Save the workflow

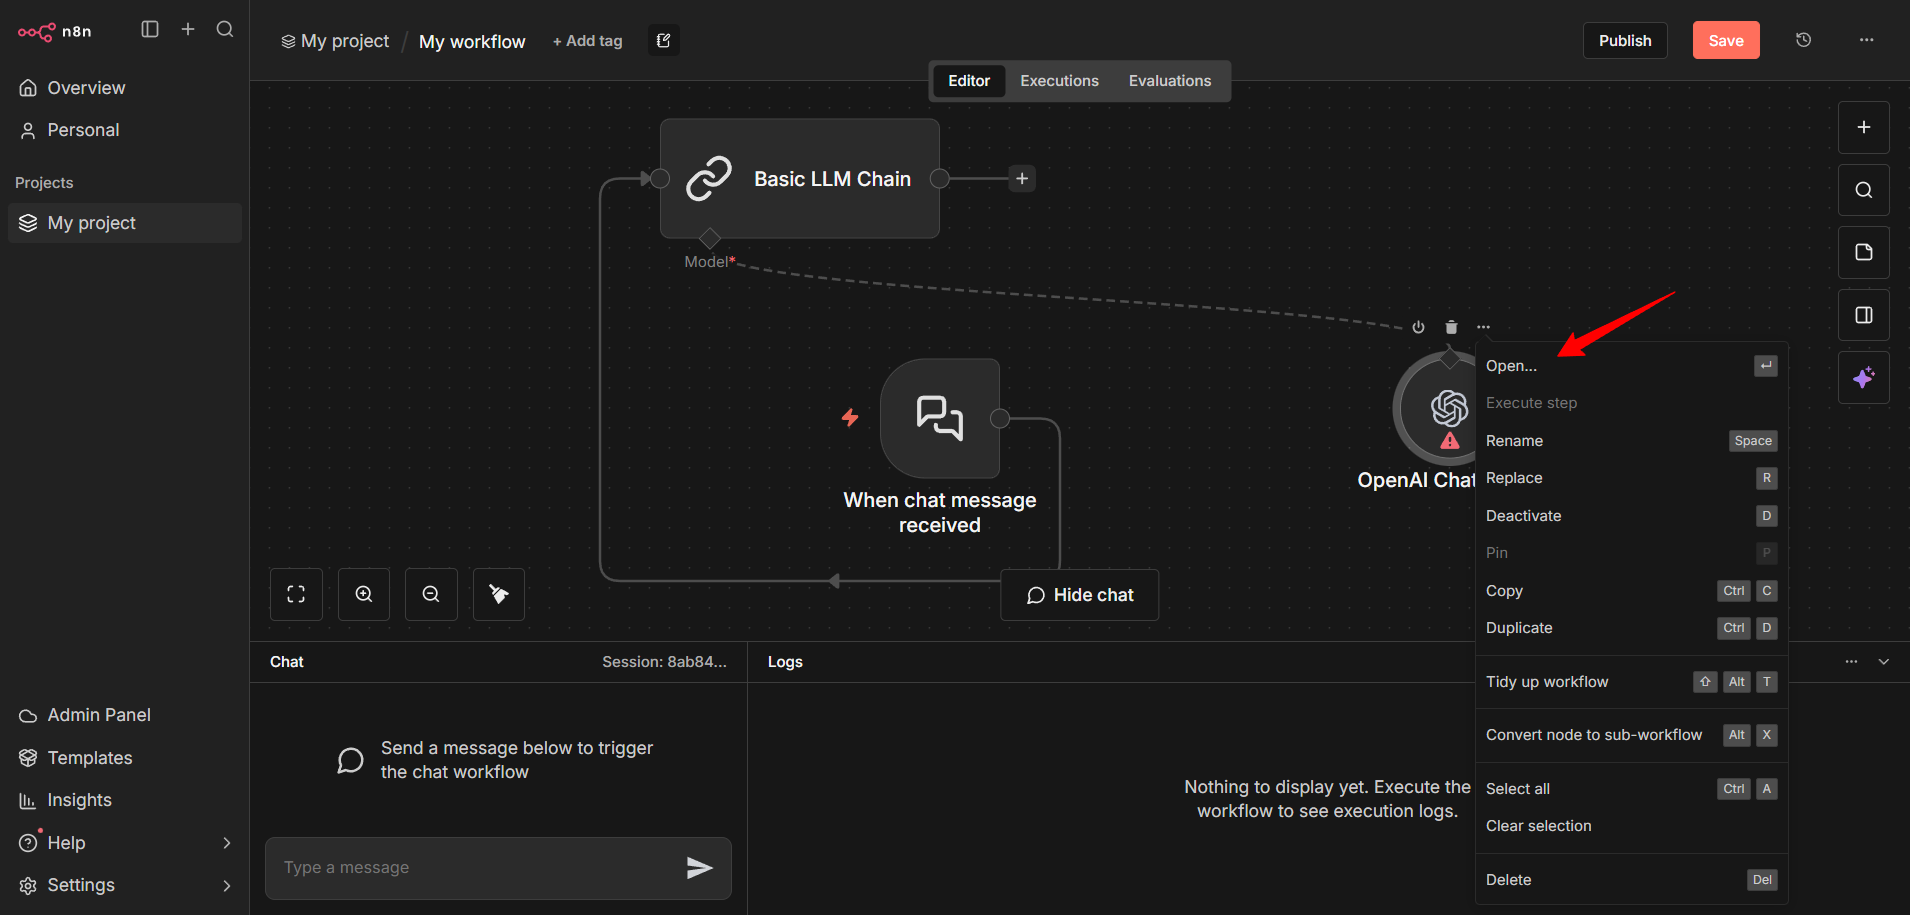pyautogui.click(x=1726, y=40)
